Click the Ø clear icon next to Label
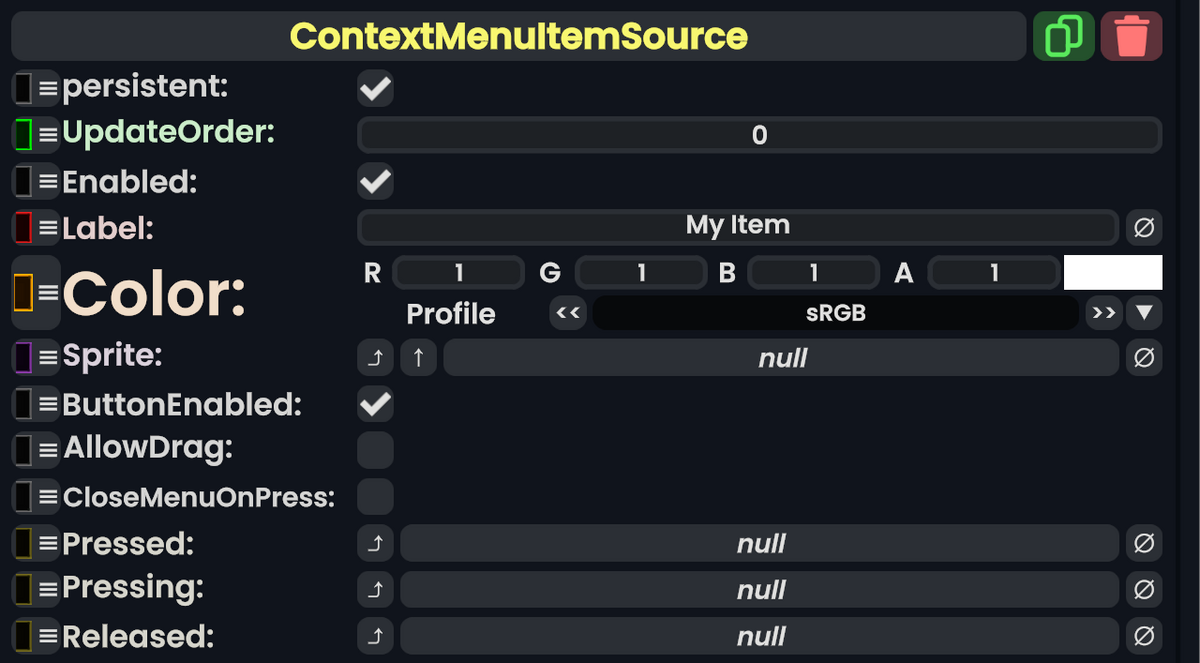Viewport: 1200px width, 663px height. [x=1144, y=227]
